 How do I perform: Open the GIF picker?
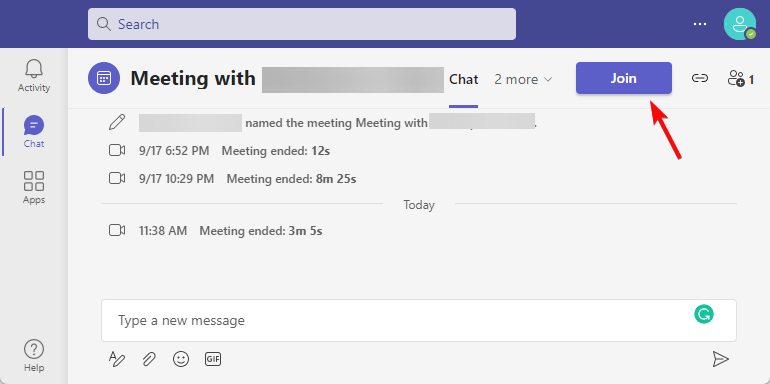coord(213,359)
